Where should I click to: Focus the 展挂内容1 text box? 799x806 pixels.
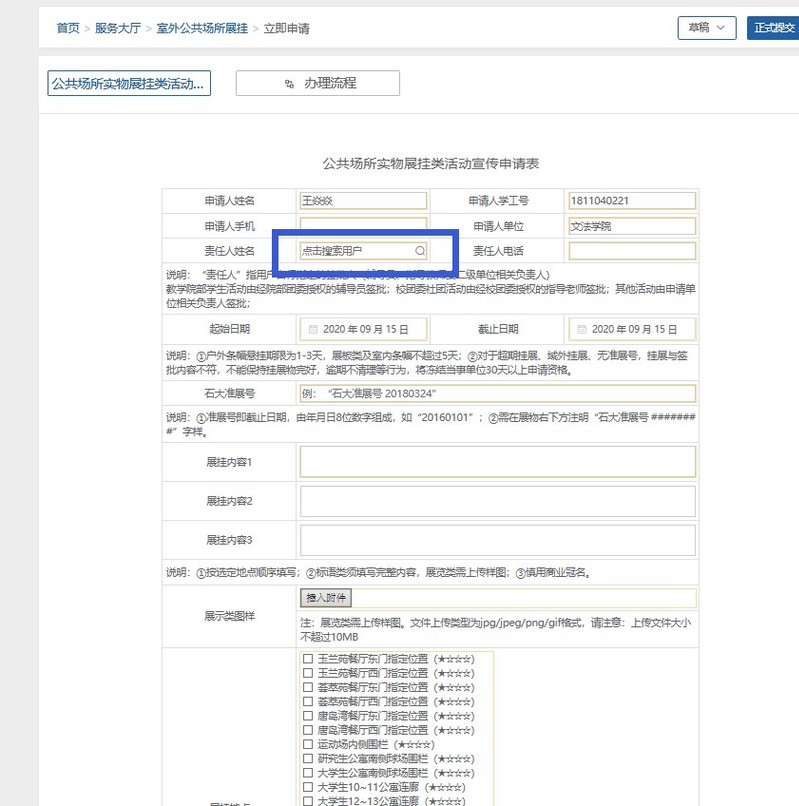pyautogui.click(x=497, y=462)
